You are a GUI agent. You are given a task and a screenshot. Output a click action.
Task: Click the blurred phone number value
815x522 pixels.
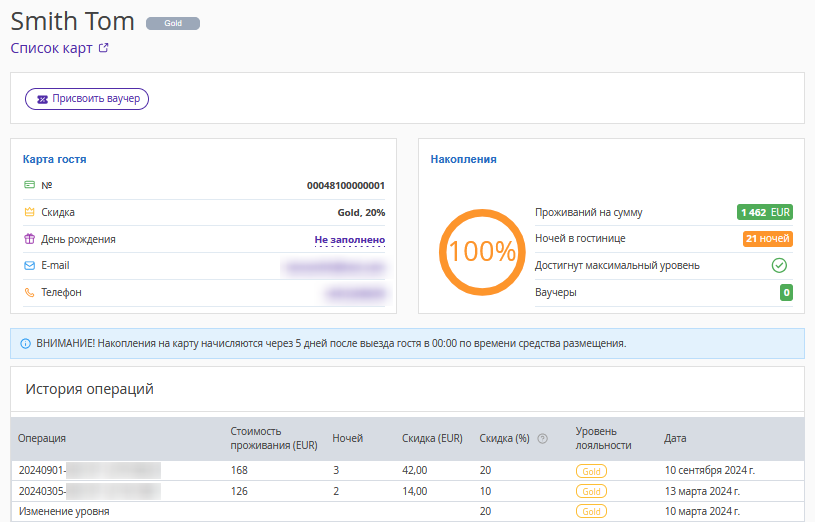pos(356,294)
